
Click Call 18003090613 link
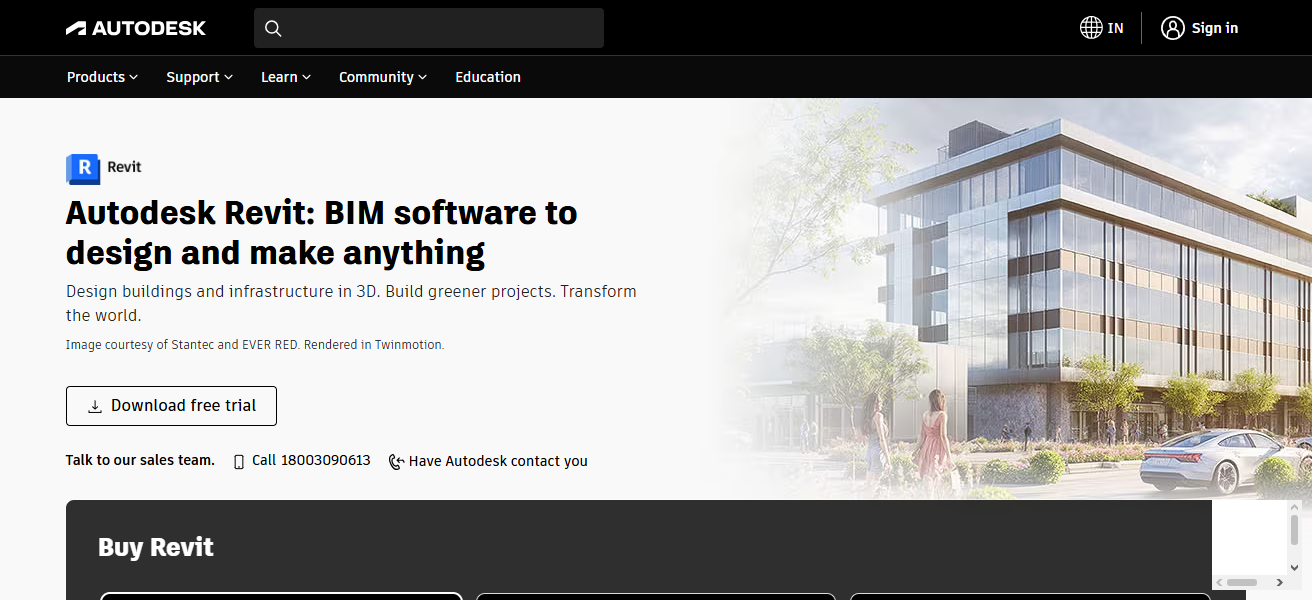311,461
